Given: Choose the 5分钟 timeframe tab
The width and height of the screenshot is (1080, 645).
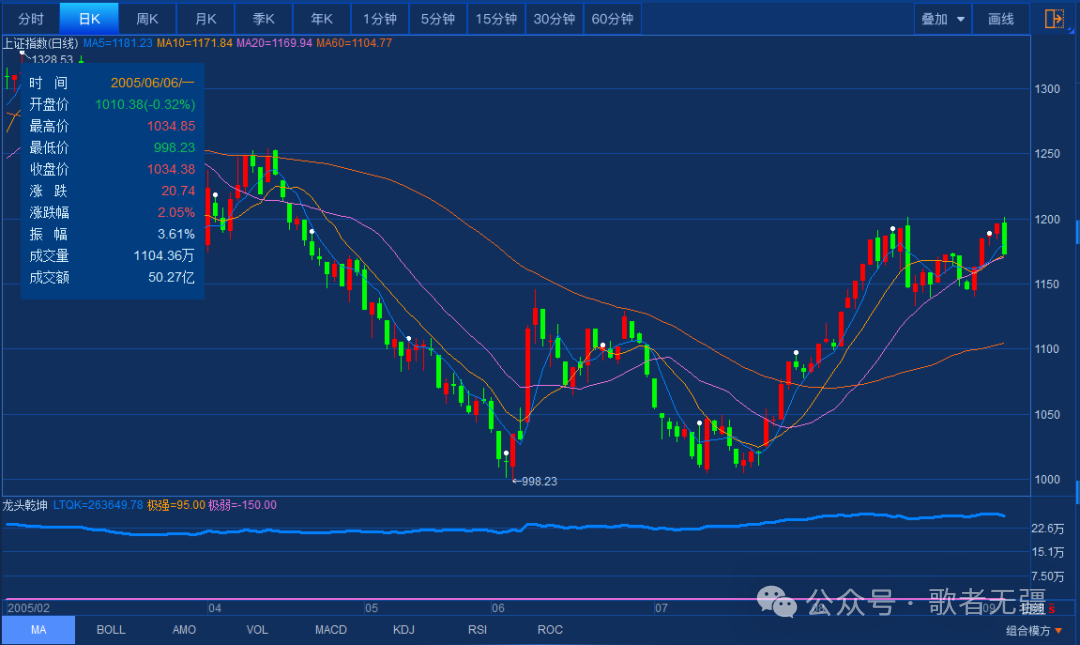Looking at the screenshot, I should pos(438,19).
